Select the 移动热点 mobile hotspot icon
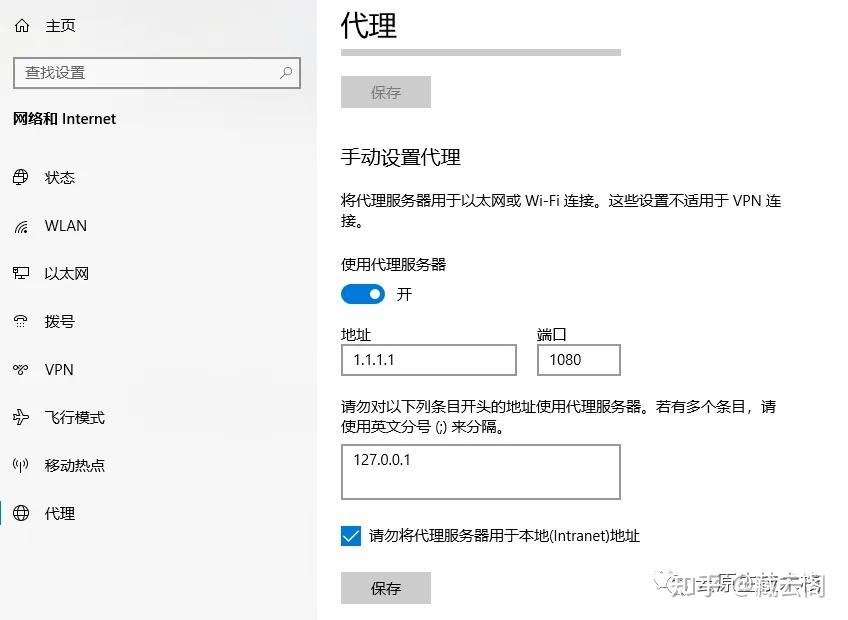 pos(21,465)
